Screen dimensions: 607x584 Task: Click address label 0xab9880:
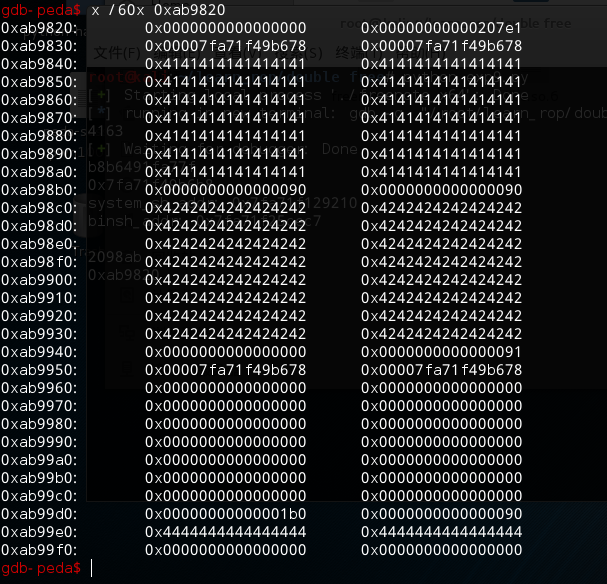click(x=39, y=136)
